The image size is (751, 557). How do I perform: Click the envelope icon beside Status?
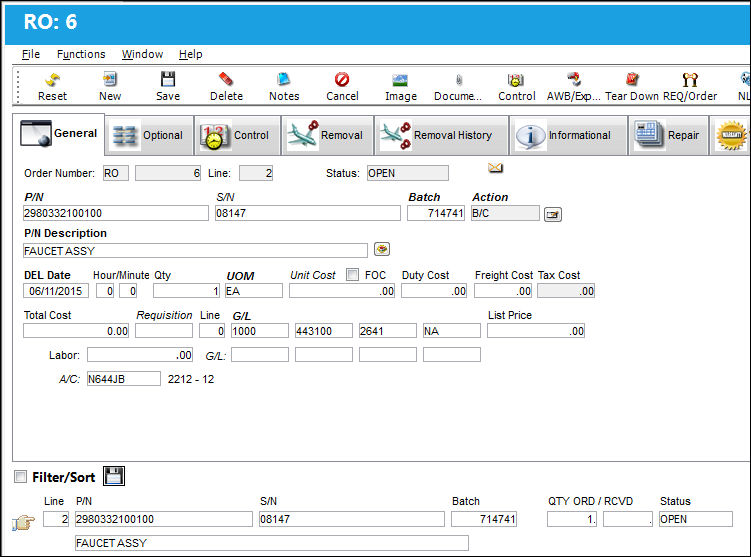pos(495,168)
